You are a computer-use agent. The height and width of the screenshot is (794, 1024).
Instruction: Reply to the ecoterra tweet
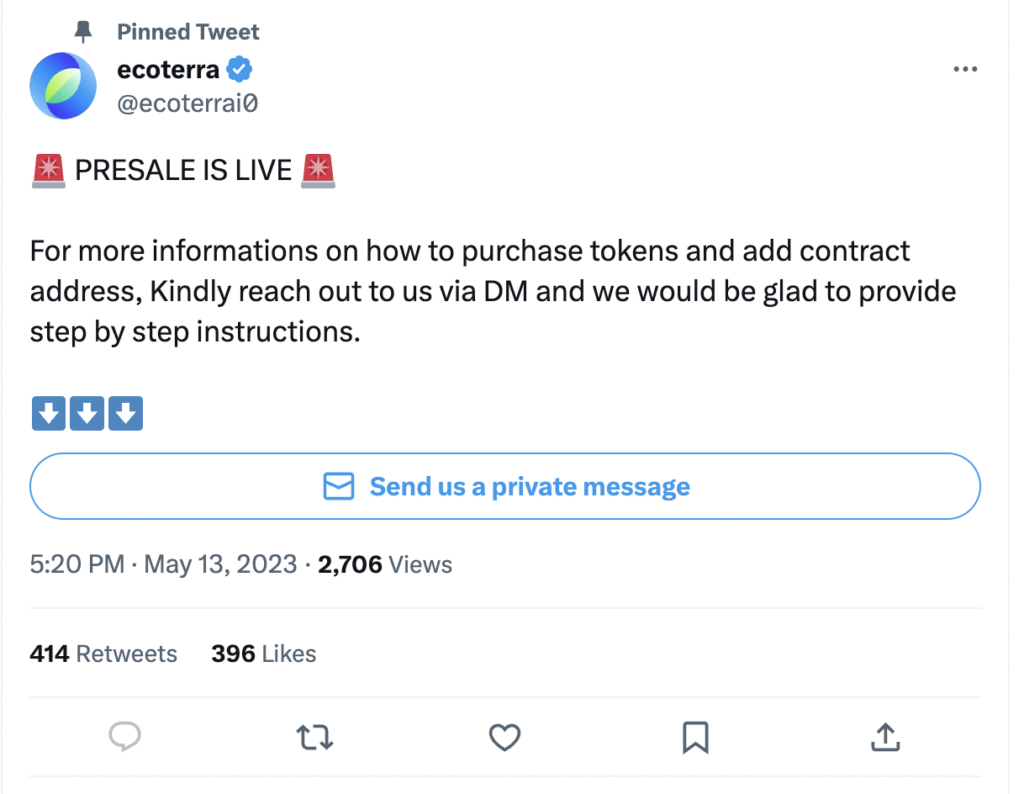coord(124,738)
